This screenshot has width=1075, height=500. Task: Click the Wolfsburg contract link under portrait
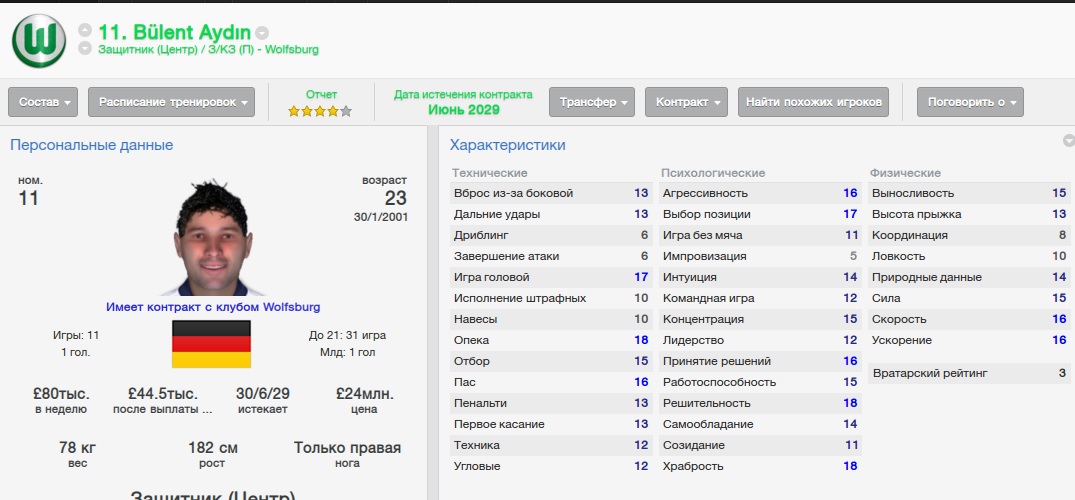click(x=213, y=307)
